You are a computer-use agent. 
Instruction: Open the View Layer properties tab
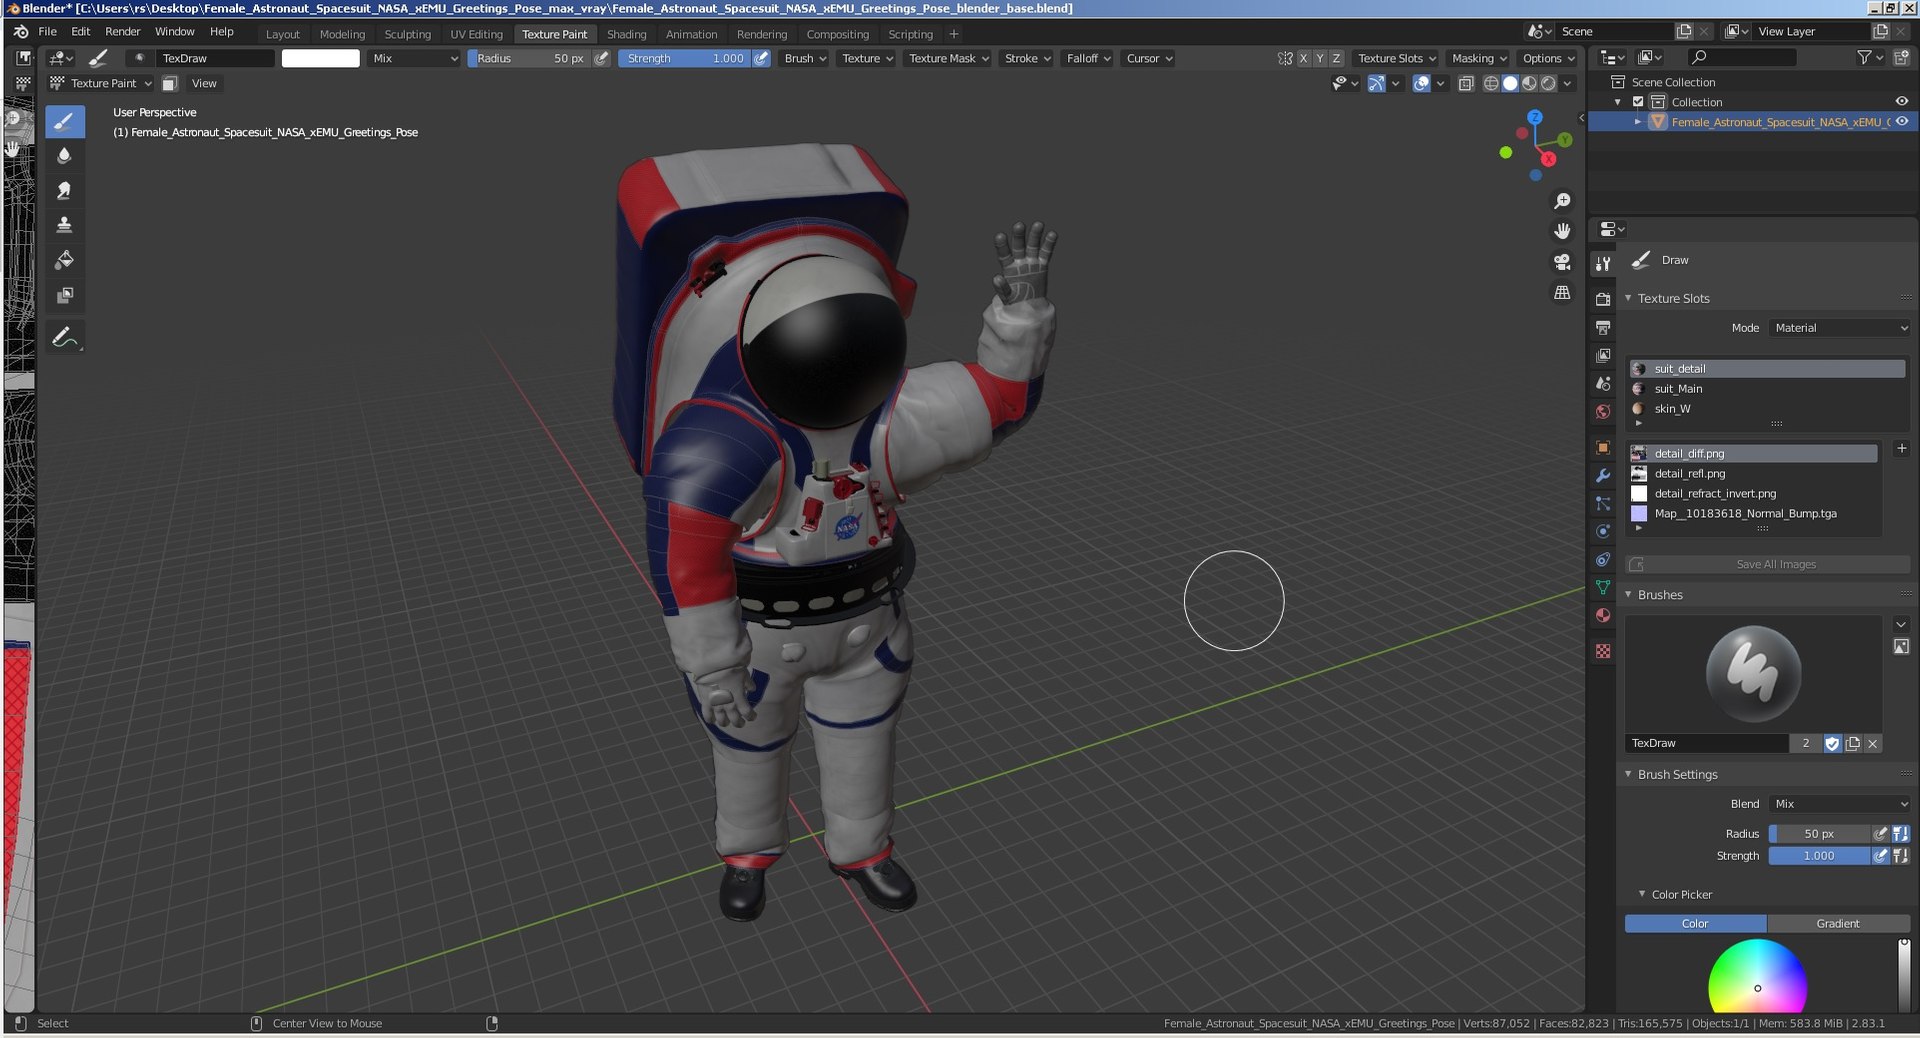[1603, 355]
